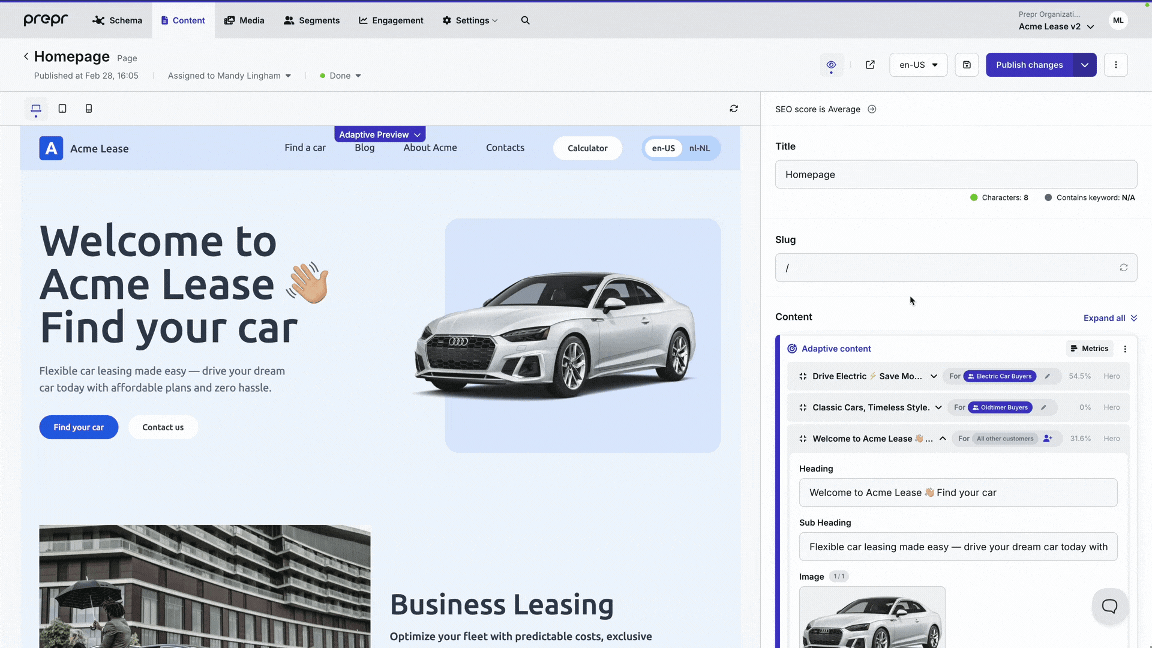1152x648 pixels.
Task: Open the ML user avatar menu
Action: (1118, 21)
